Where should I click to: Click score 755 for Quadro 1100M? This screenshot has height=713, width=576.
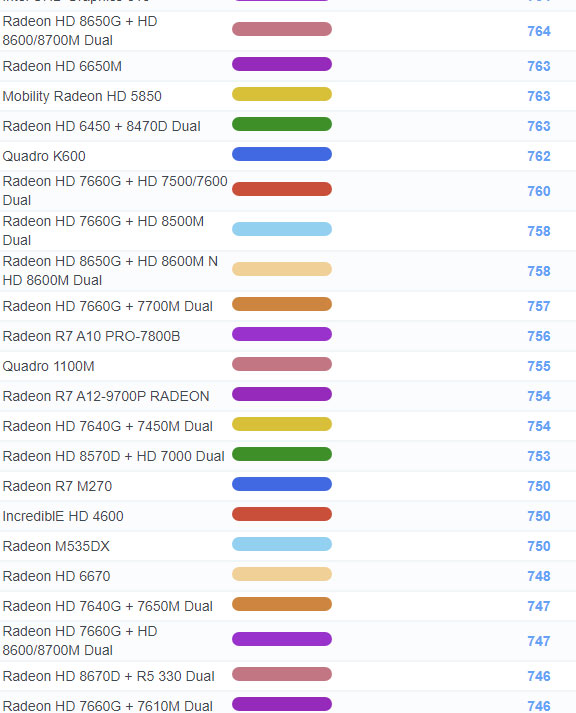click(539, 367)
